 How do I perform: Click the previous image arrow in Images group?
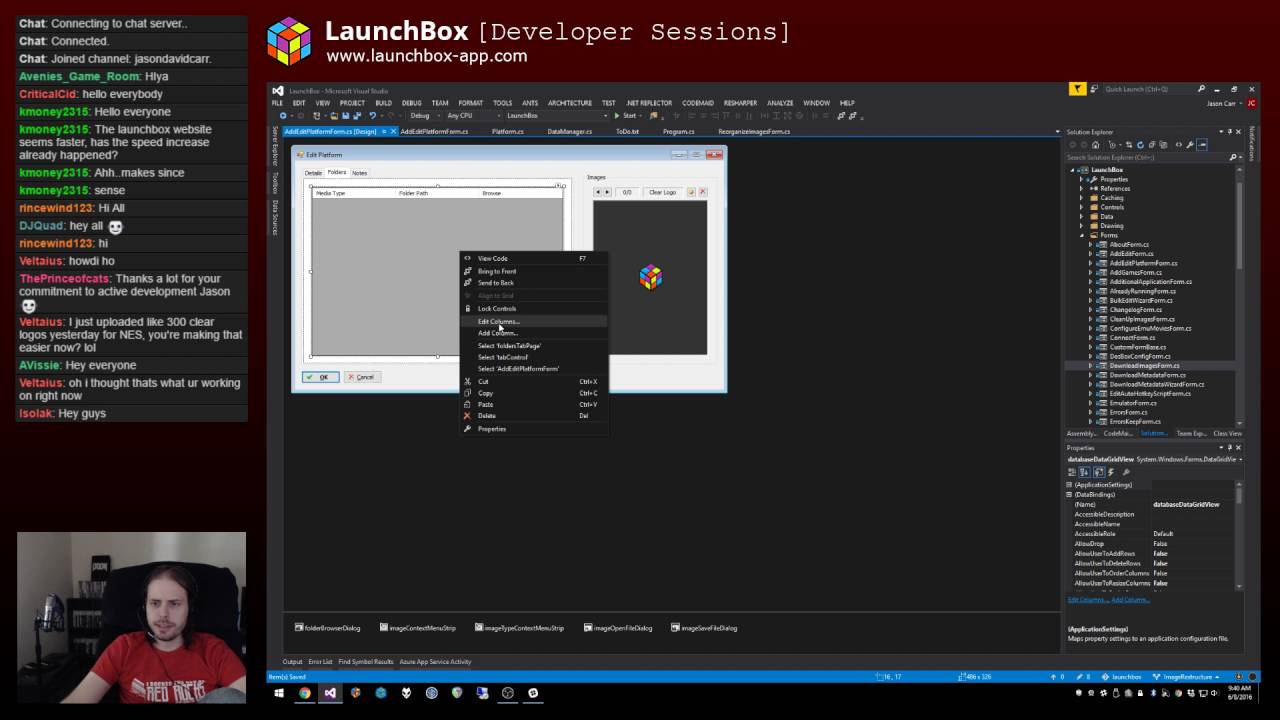pyautogui.click(x=598, y=192)
